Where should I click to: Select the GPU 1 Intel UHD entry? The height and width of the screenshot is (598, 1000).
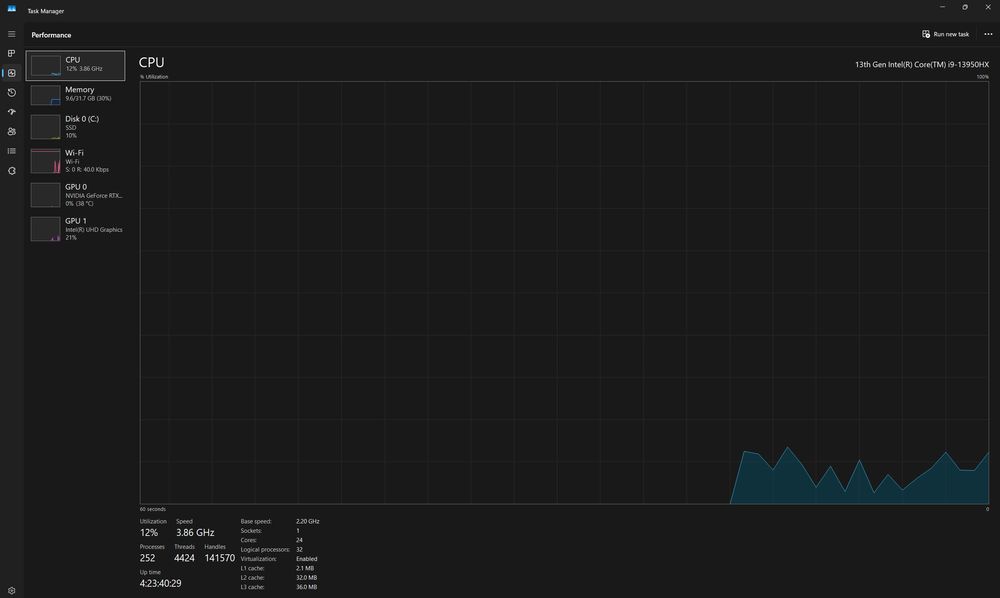point(75,229)
